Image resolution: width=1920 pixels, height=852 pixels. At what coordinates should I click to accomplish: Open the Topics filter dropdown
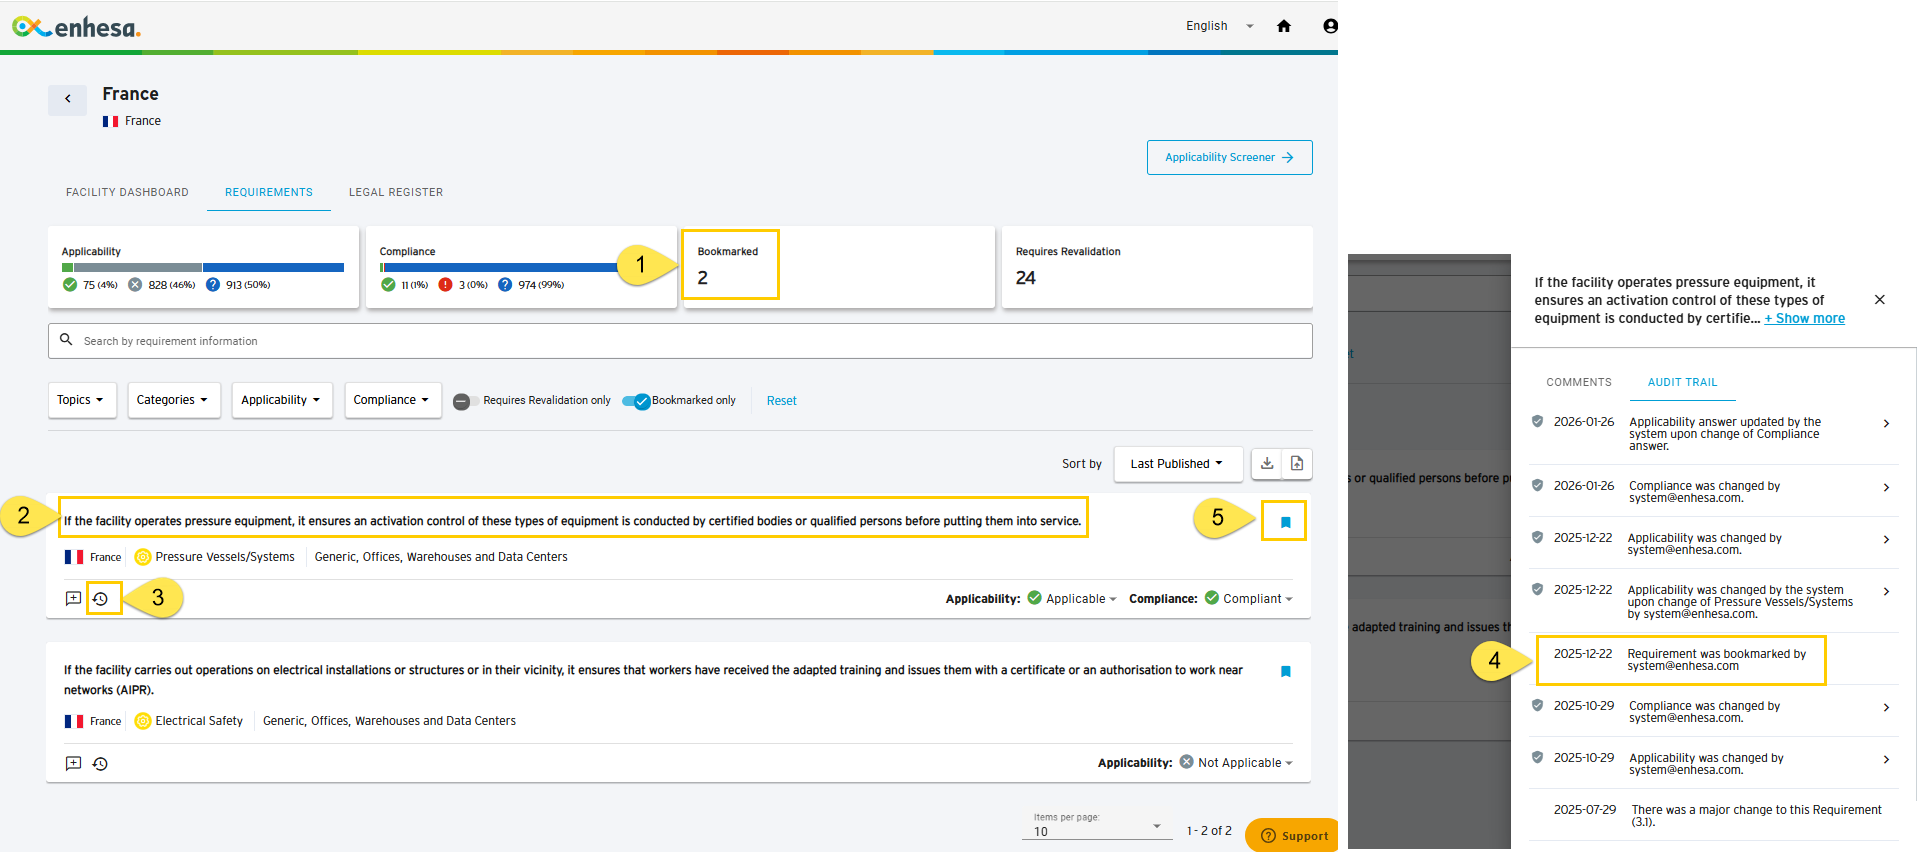[82, 400]
